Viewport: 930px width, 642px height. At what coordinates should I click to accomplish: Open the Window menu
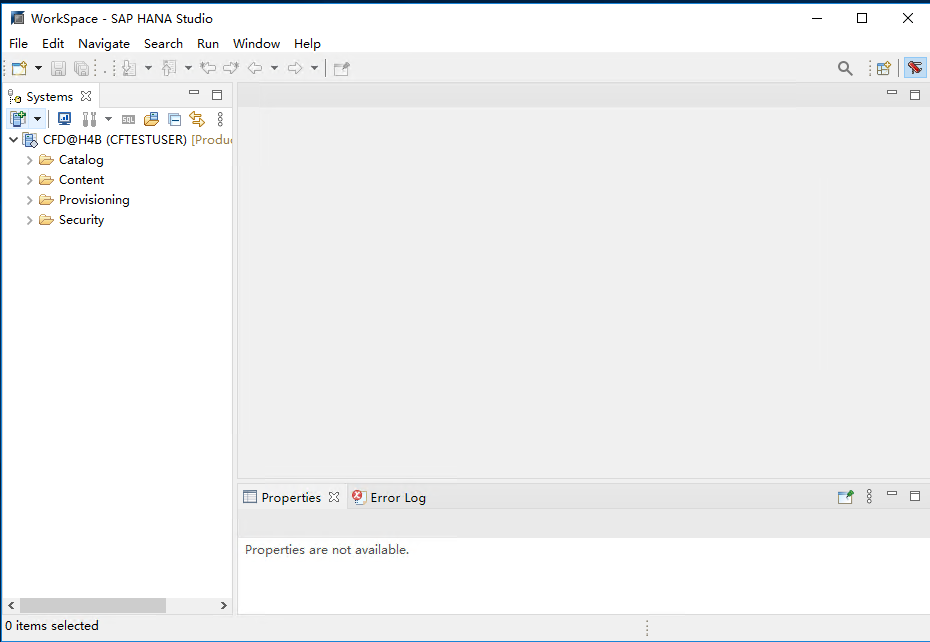pyautogui.click(x=256, y=43)
